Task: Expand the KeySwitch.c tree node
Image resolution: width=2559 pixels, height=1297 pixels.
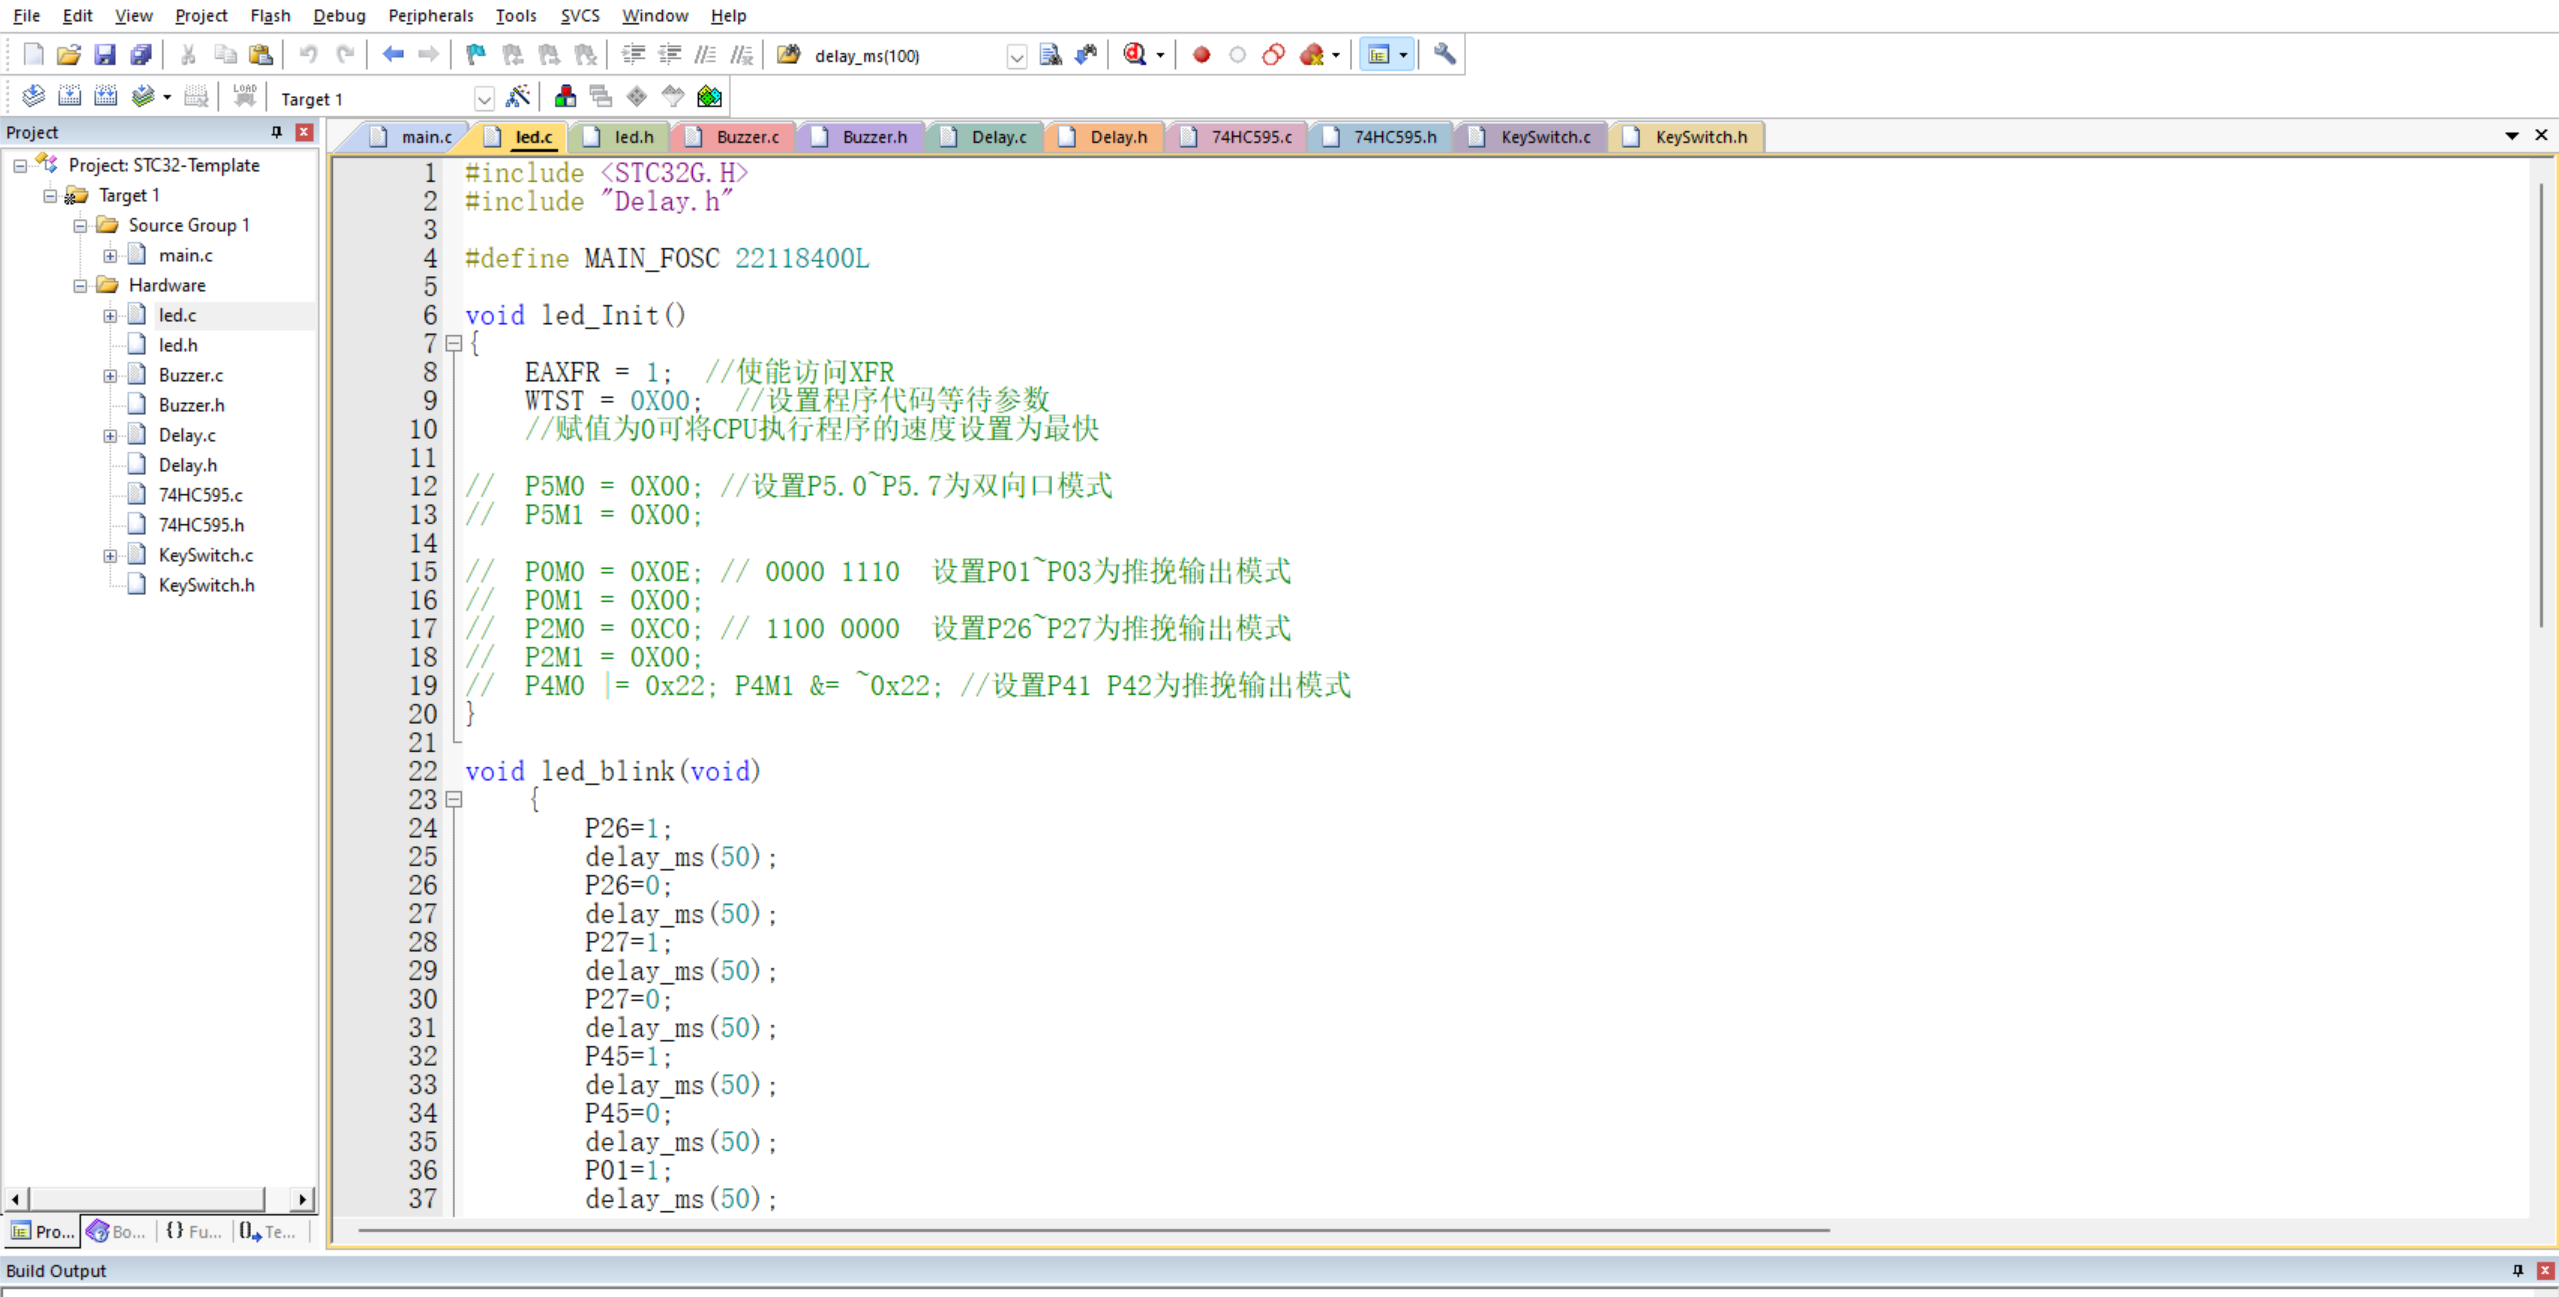Action: 110,556
